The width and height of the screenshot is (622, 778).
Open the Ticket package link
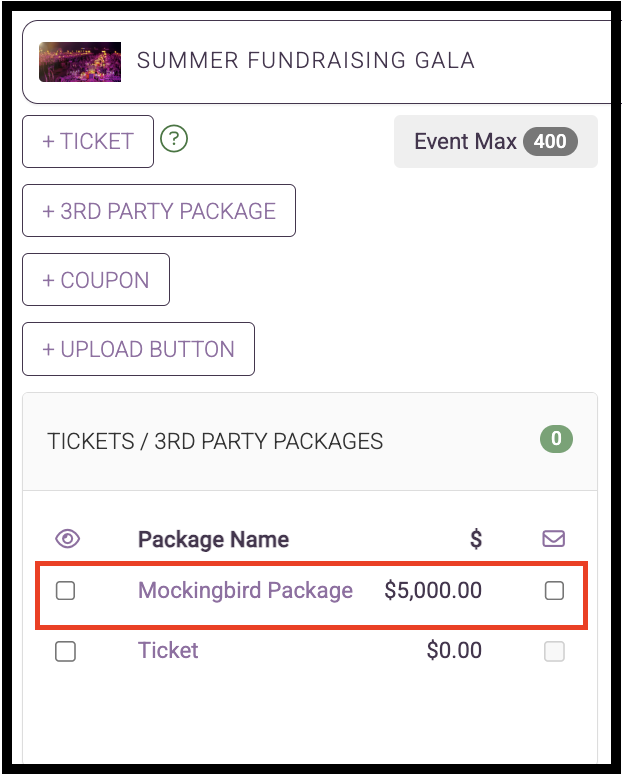tap(168, 650)
